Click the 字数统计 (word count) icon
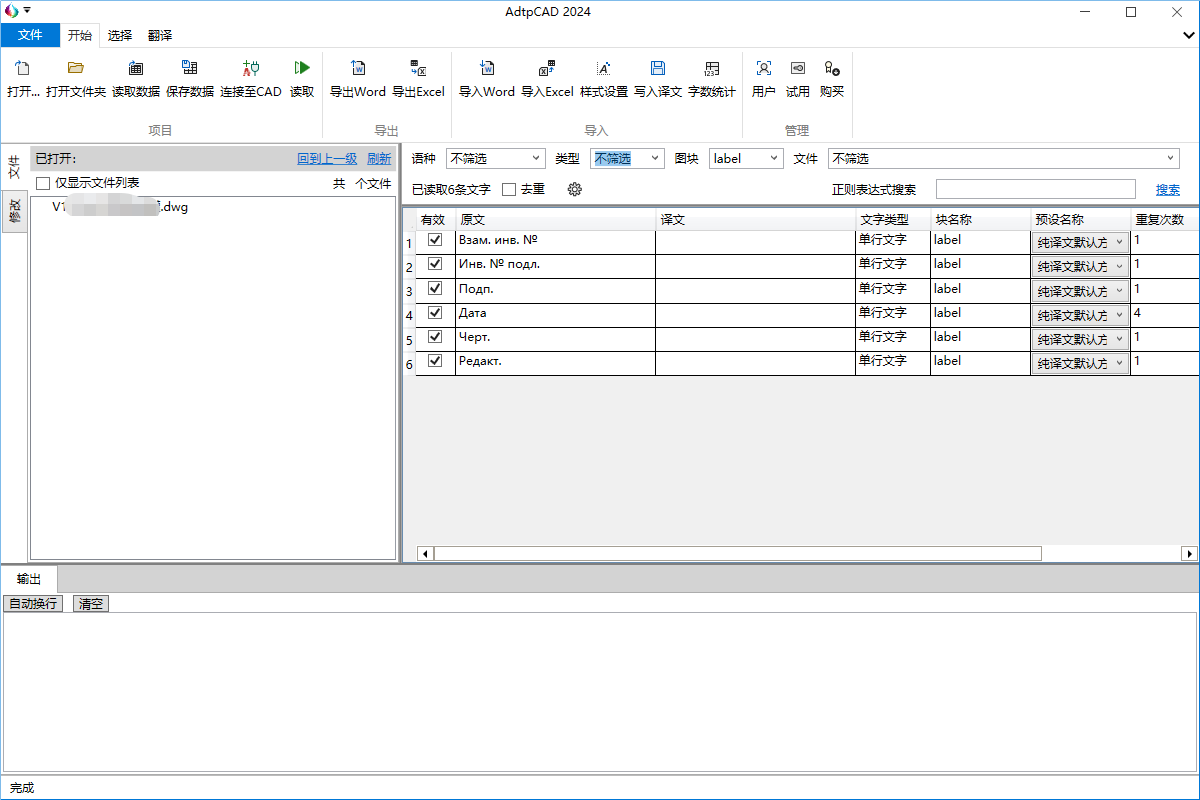This screenshot has width=1200, height=800. pos(711,69)
